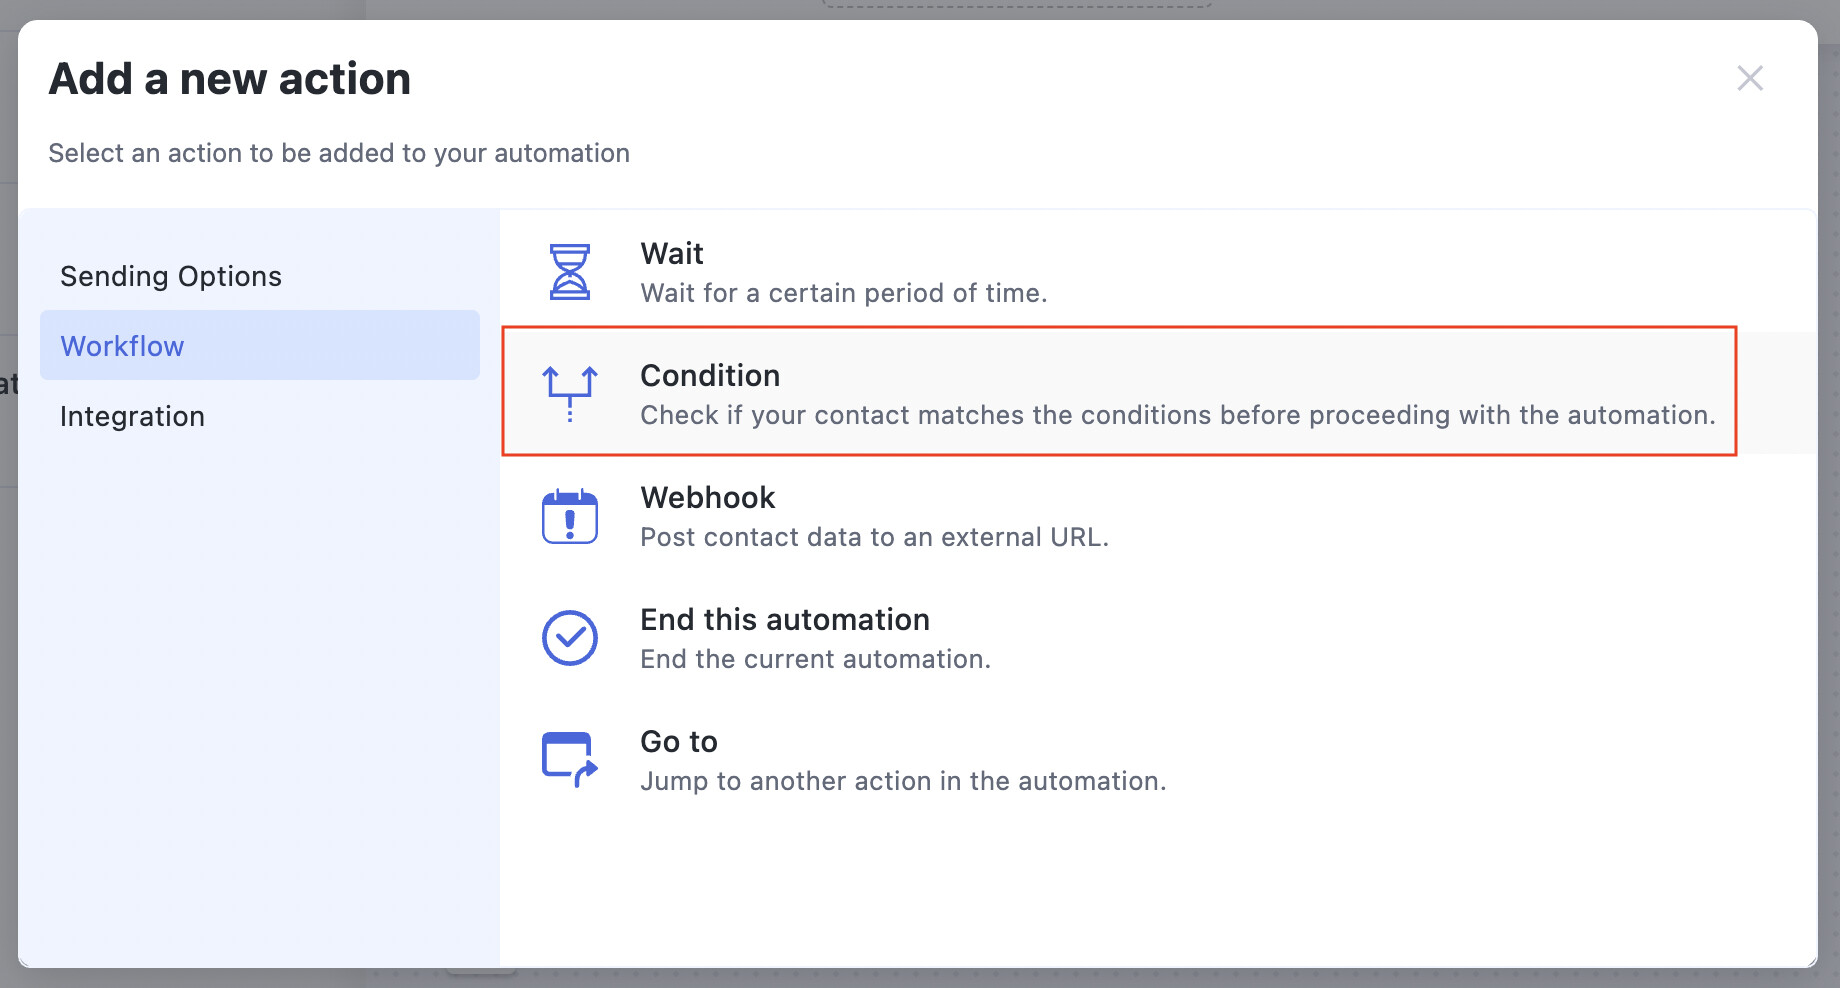Click the Go to jump arrow icon

(570, 760)
